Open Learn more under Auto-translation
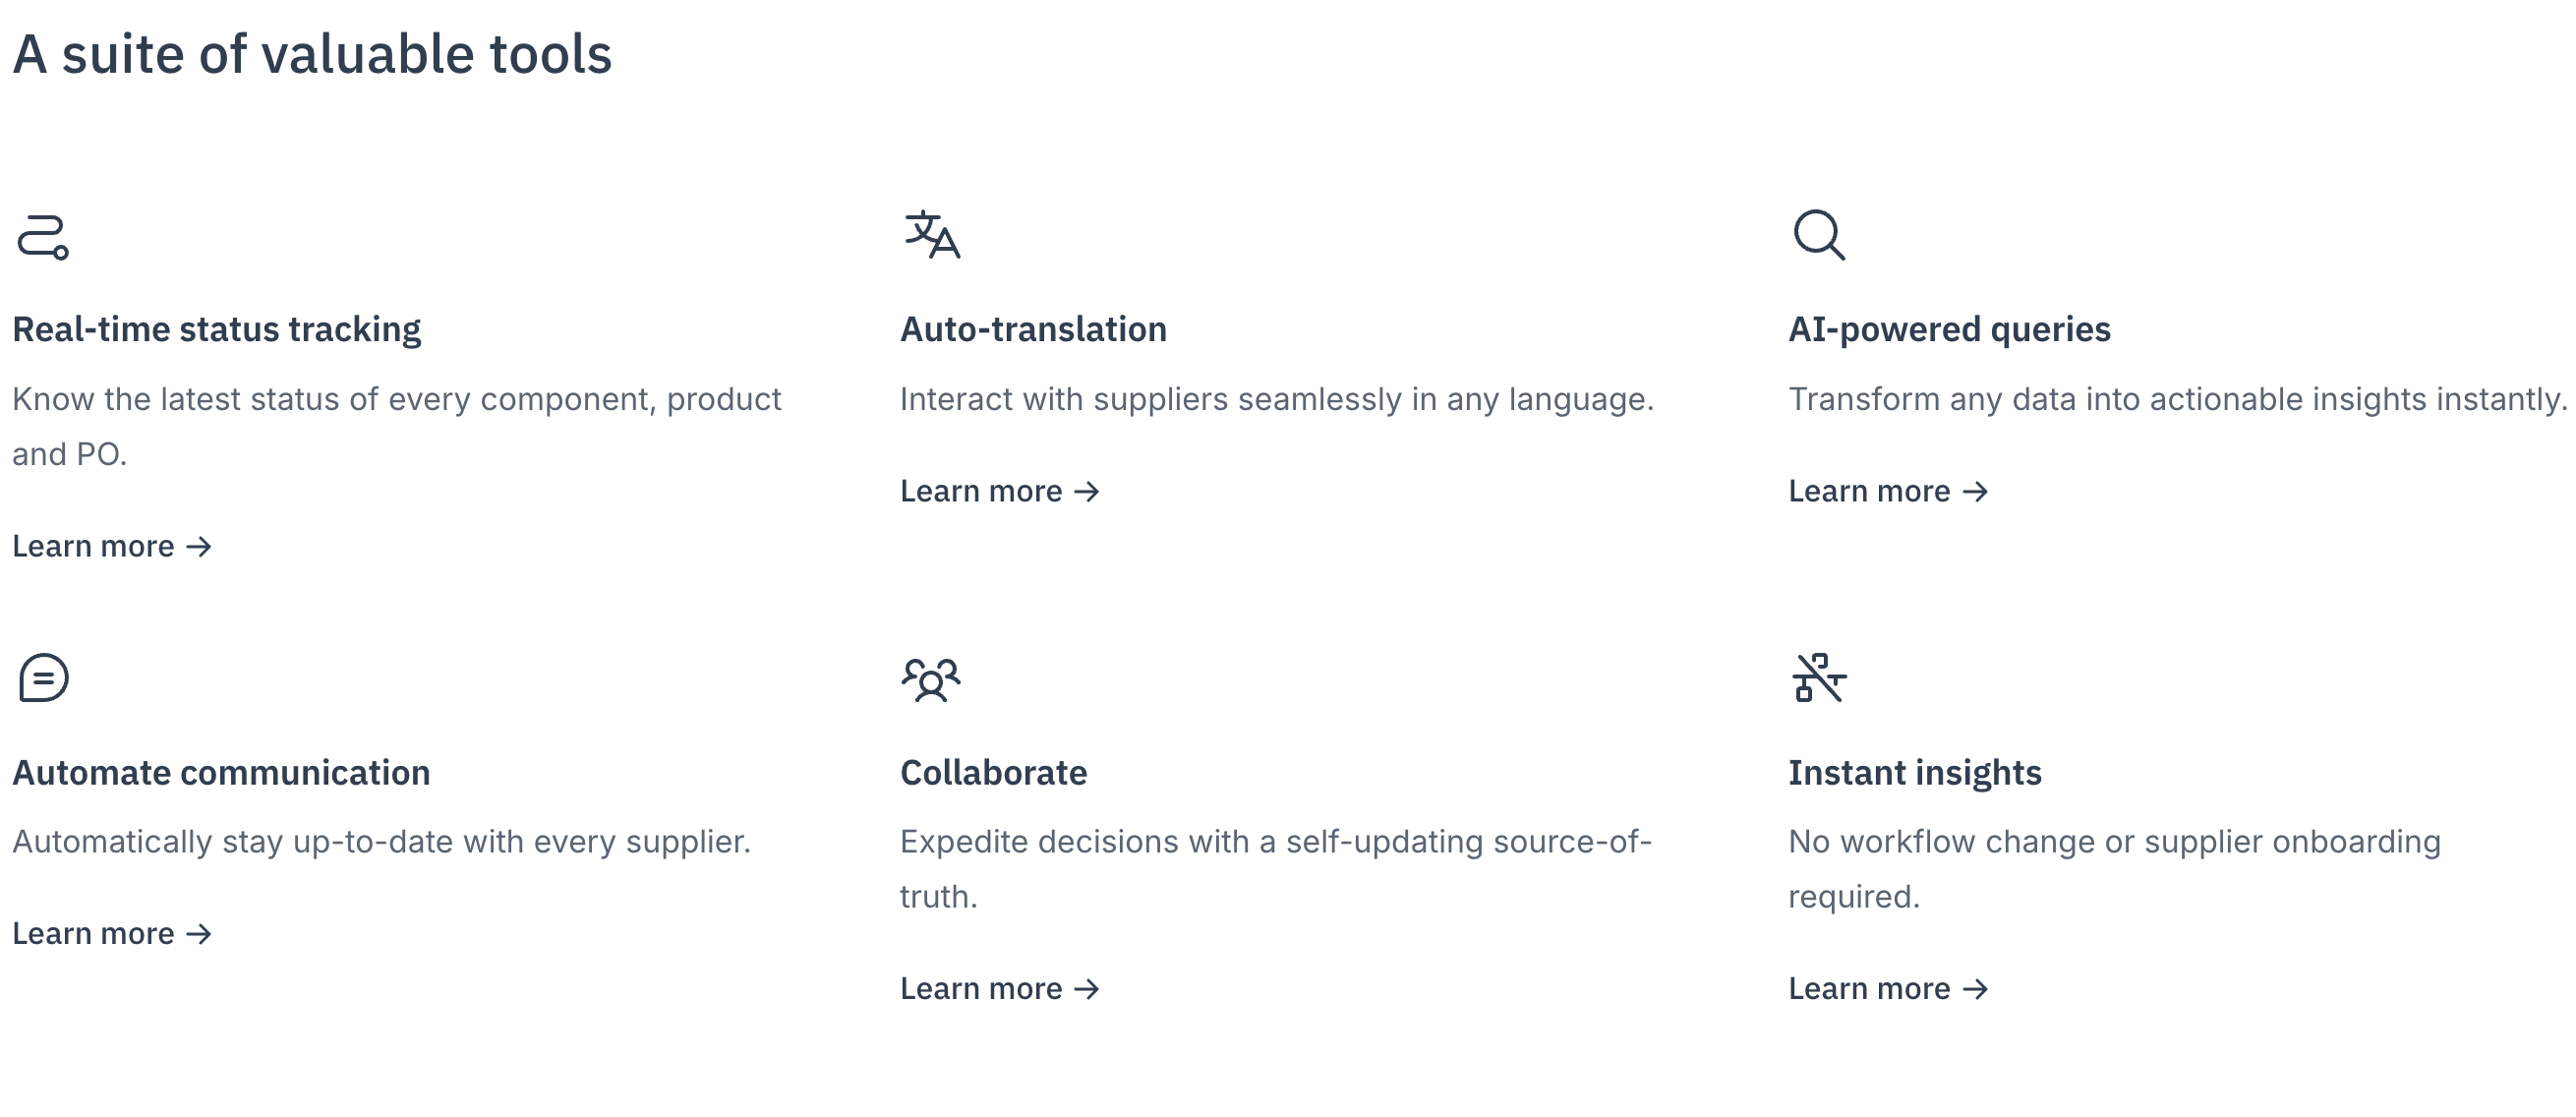This screenshot has height=1117, width=2576. (1000, 491)
